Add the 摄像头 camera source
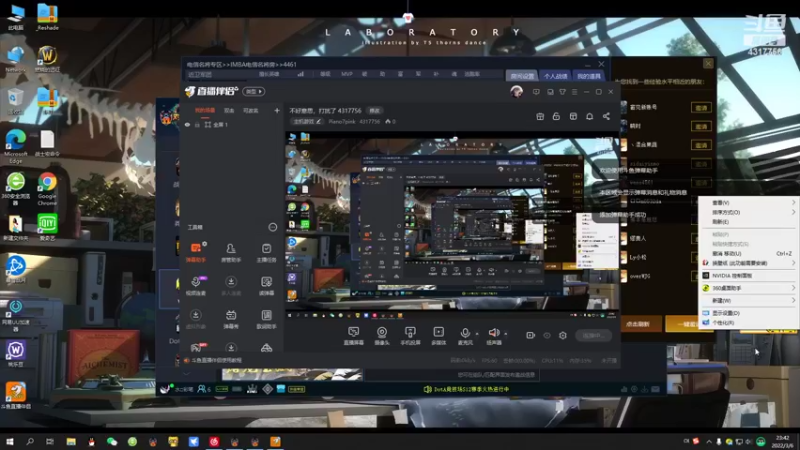The height and width of the screenshot is (450, 800). tap(382, 336)
